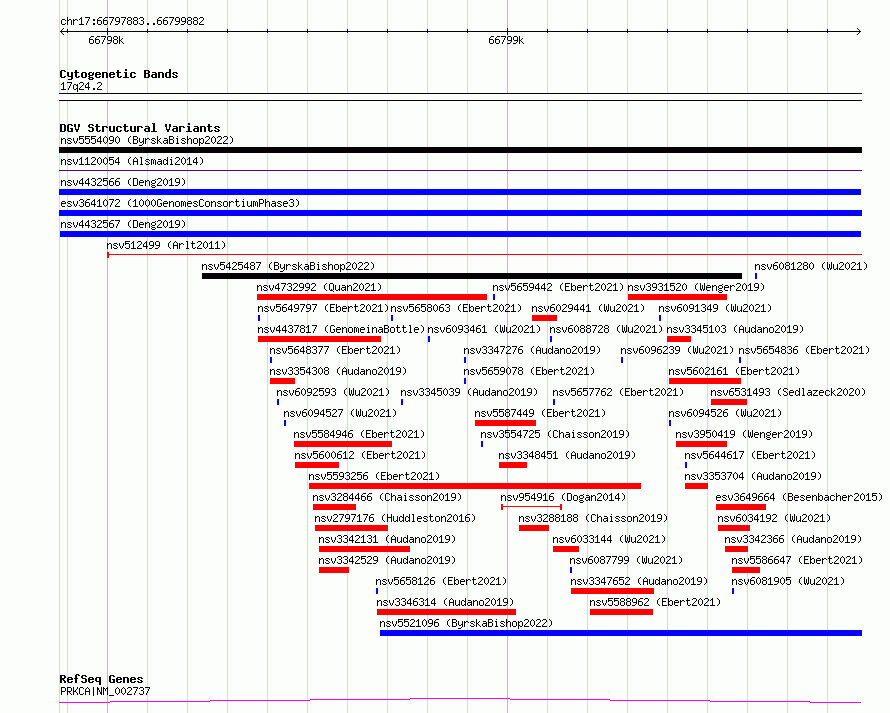Select nsv5658063 (Ebert2021) label
The image size is (890, 713).
(x=456, y=308)
